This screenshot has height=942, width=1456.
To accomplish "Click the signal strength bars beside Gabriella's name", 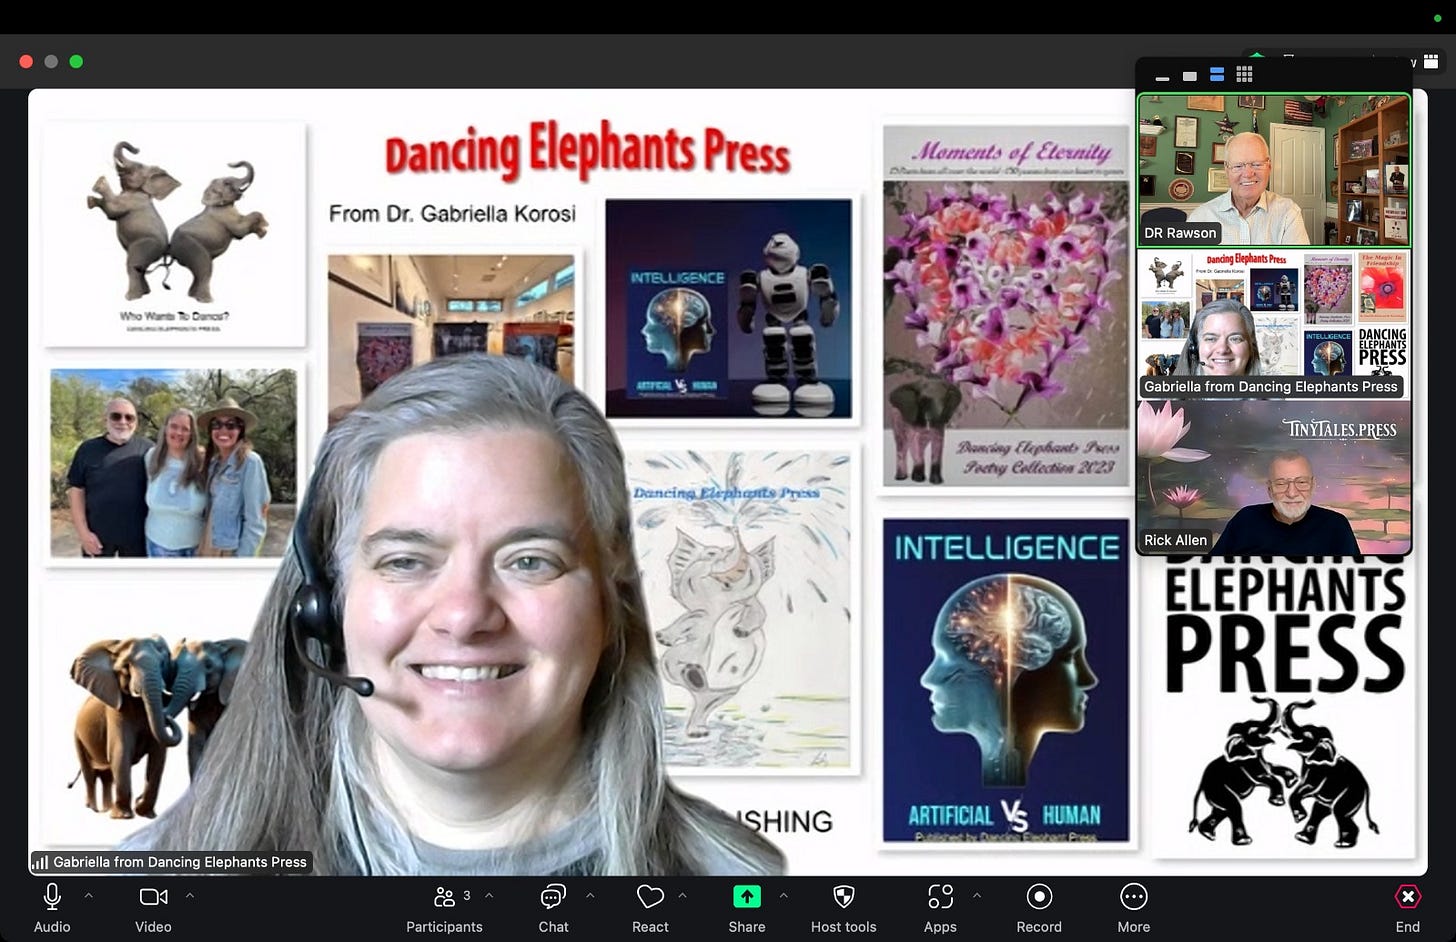I will [40, 862].
